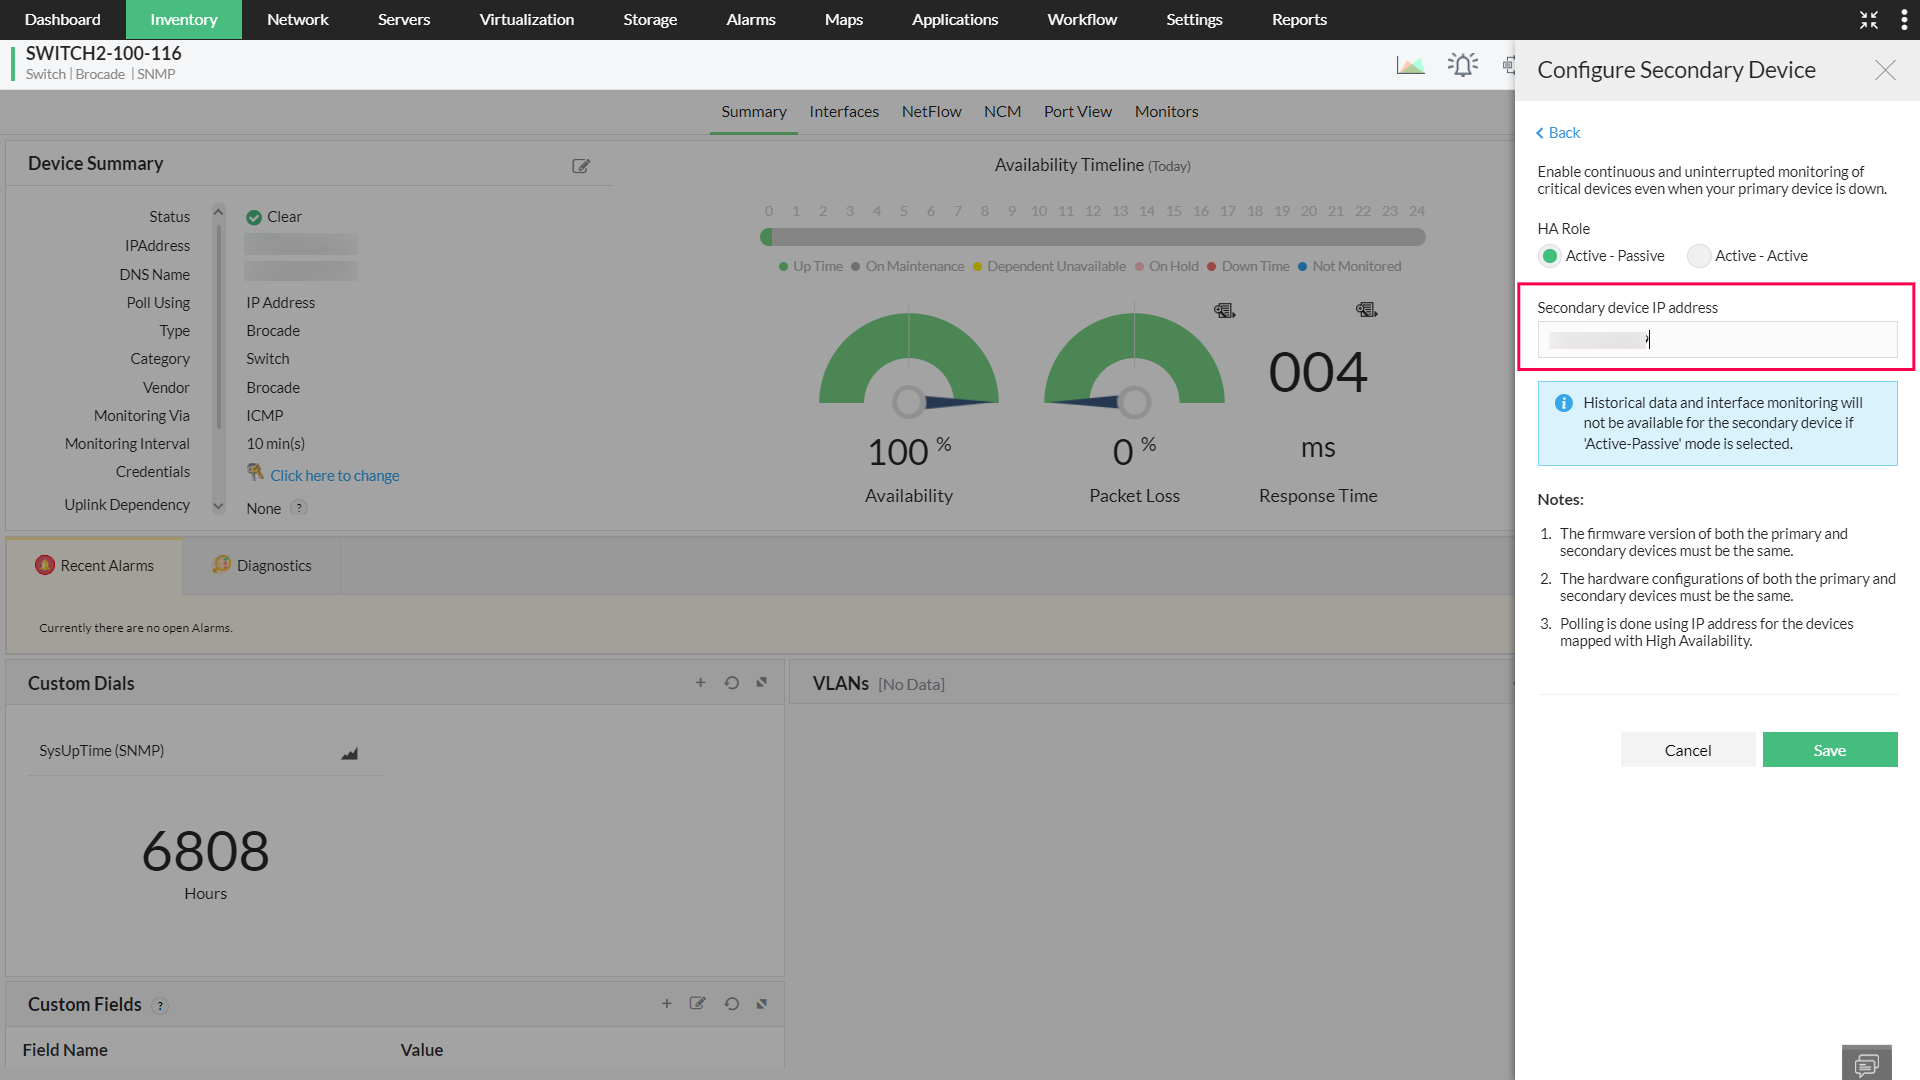Click the alarm bell icon in the header

point(1462,66)
